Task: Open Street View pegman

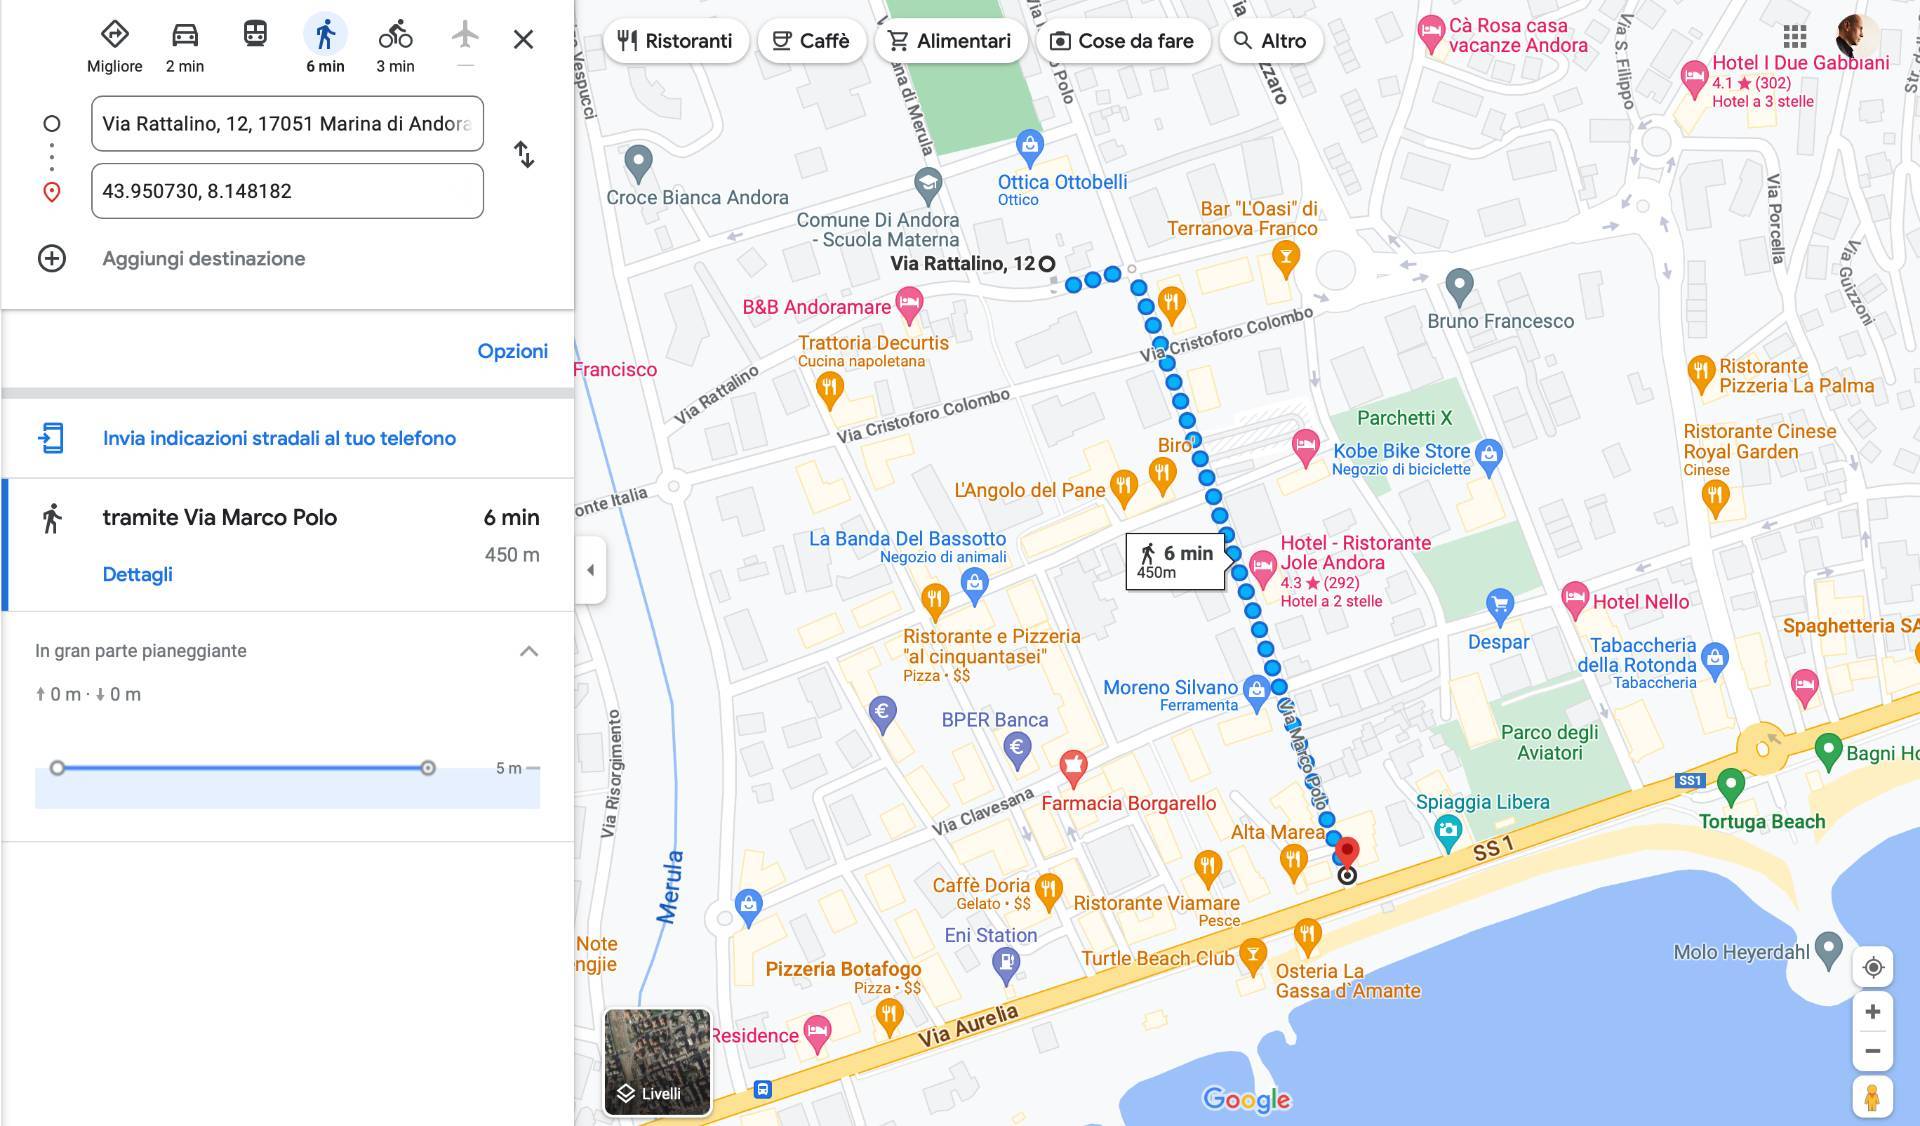Action: (x=1872, y=1097)
